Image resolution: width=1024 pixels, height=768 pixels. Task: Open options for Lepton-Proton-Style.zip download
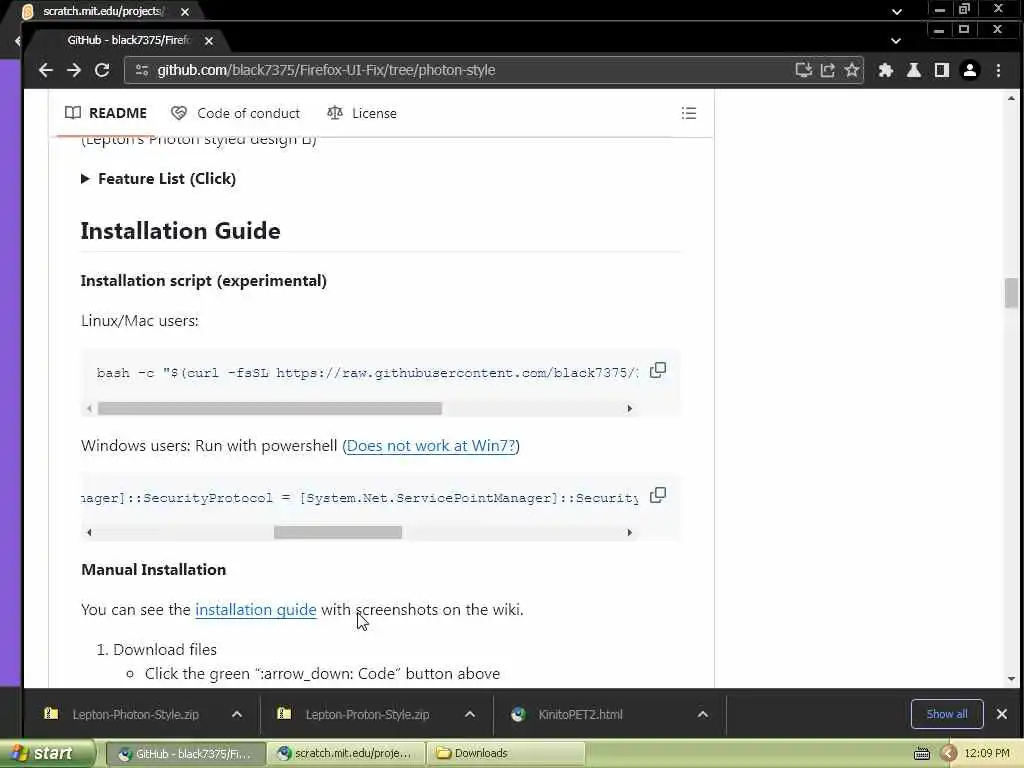point(470,714)
